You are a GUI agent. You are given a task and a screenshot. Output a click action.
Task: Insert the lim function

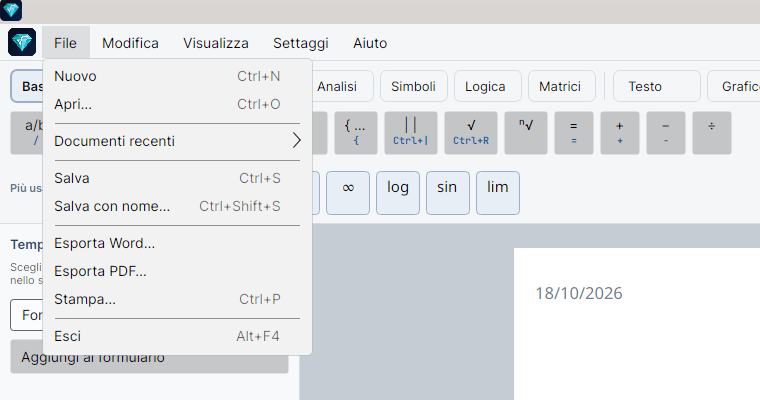(x=498, y=192)
